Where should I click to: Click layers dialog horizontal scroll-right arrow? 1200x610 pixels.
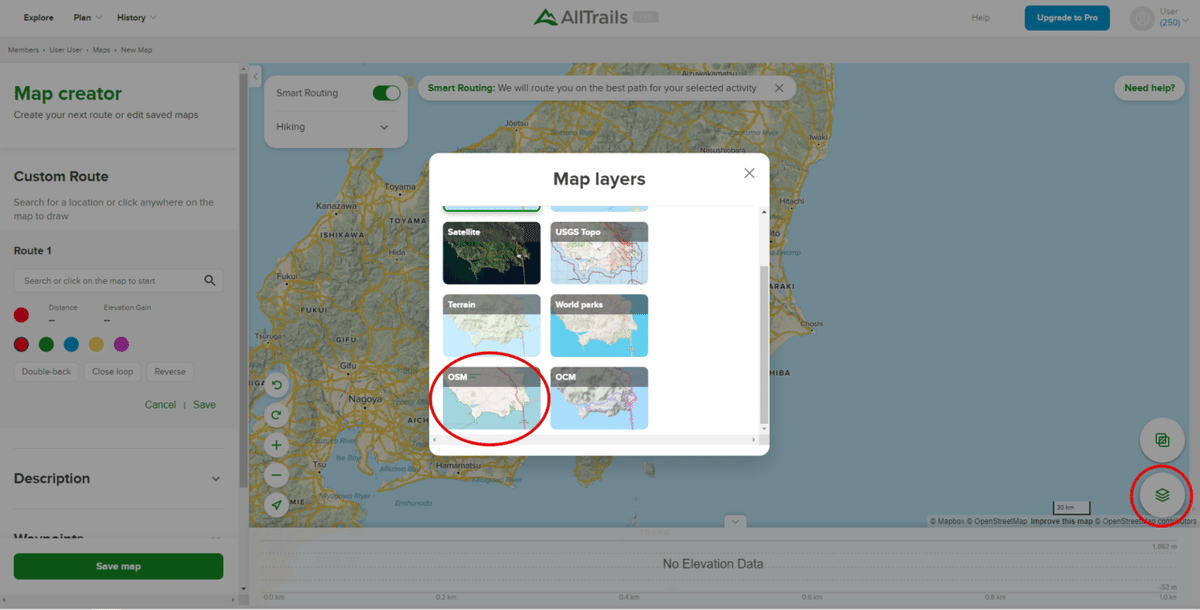(x=754, y=439)
